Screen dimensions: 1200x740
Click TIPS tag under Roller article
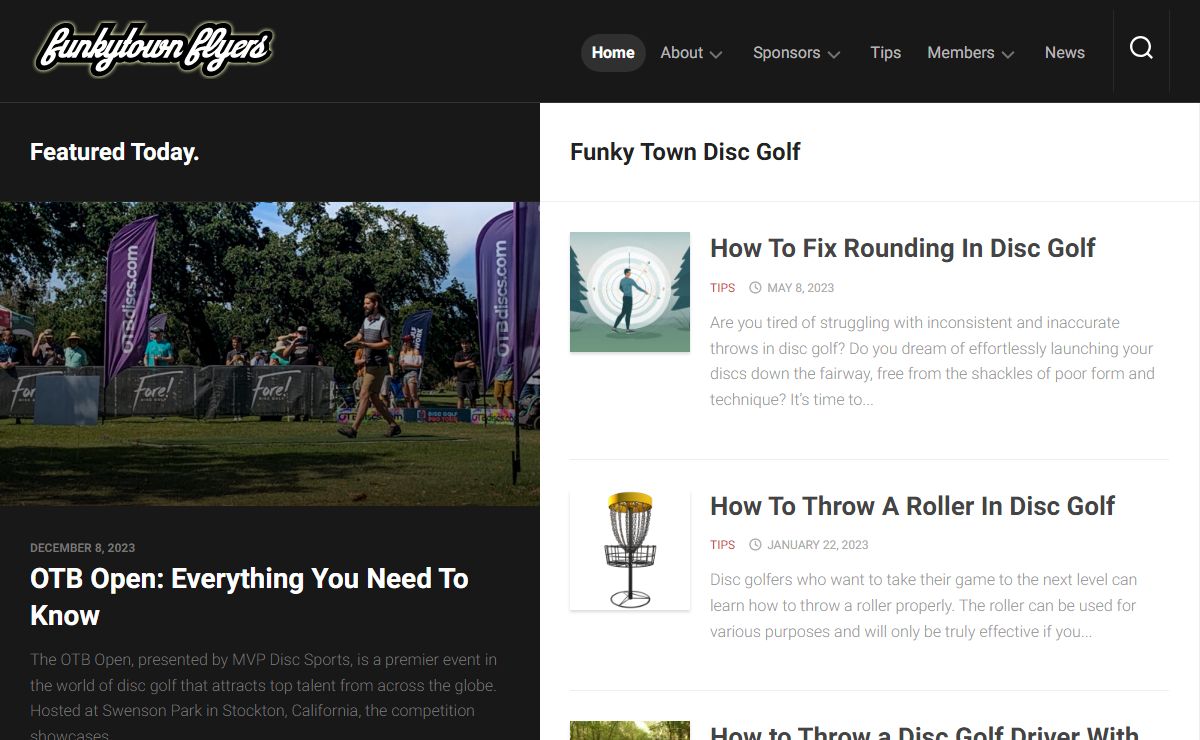click(x=722, y=545)
